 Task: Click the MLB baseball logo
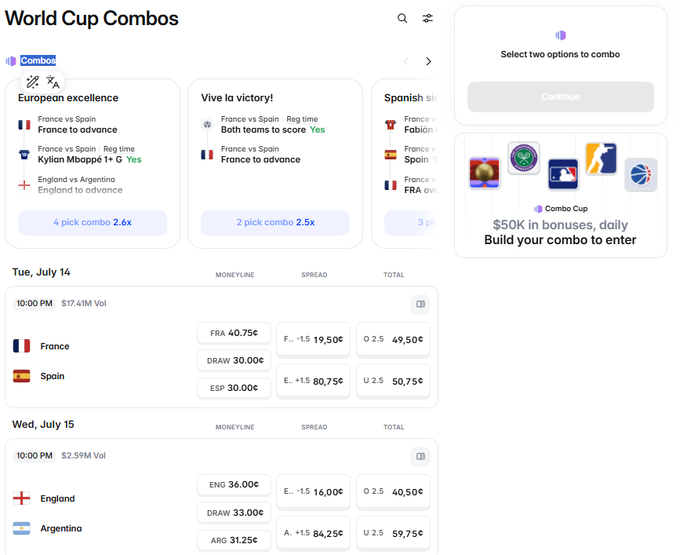pos(563,174)
